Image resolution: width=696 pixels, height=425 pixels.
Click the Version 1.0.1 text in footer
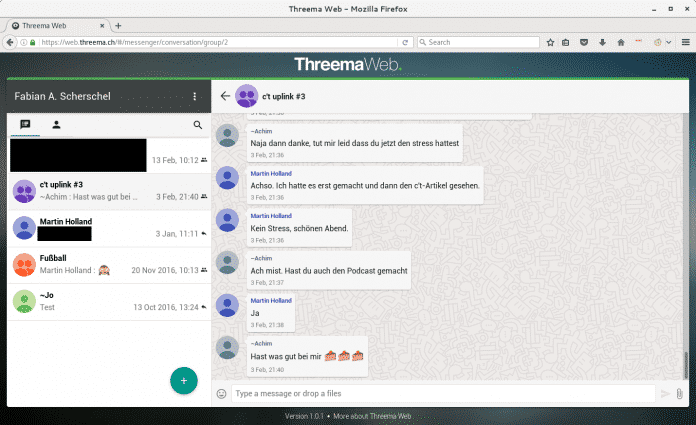pyautogui.click(x=304, y=416)
